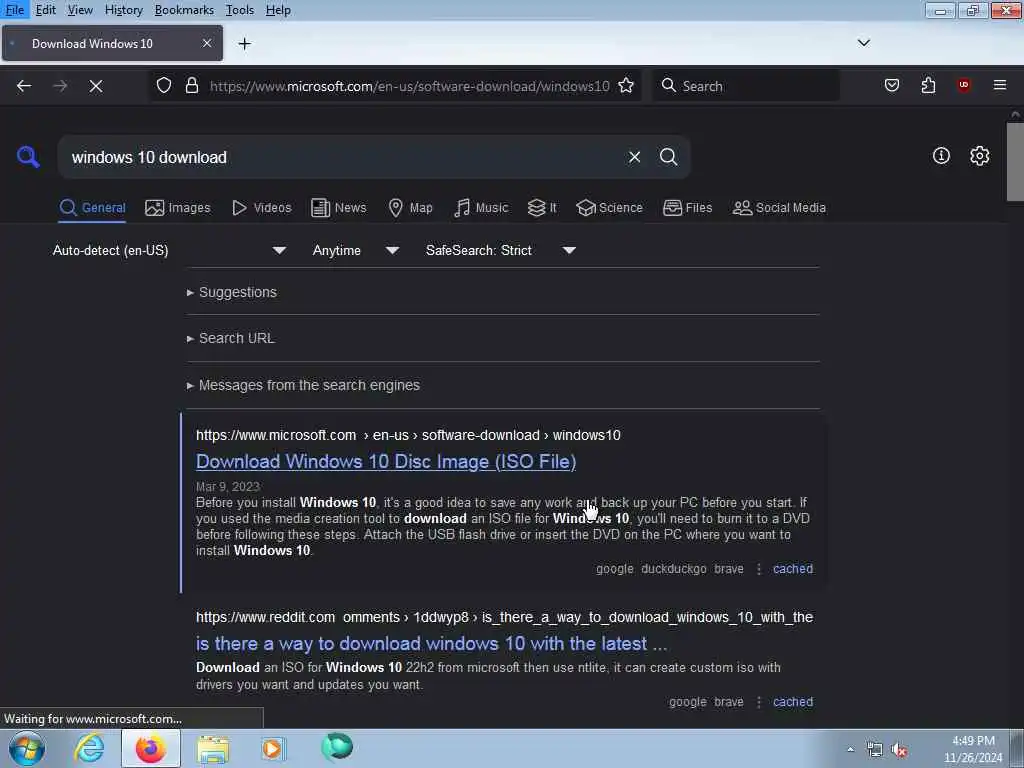Switch to the Science category
This screenshot has height=768, width=1024.
click(x=610, y=208)
